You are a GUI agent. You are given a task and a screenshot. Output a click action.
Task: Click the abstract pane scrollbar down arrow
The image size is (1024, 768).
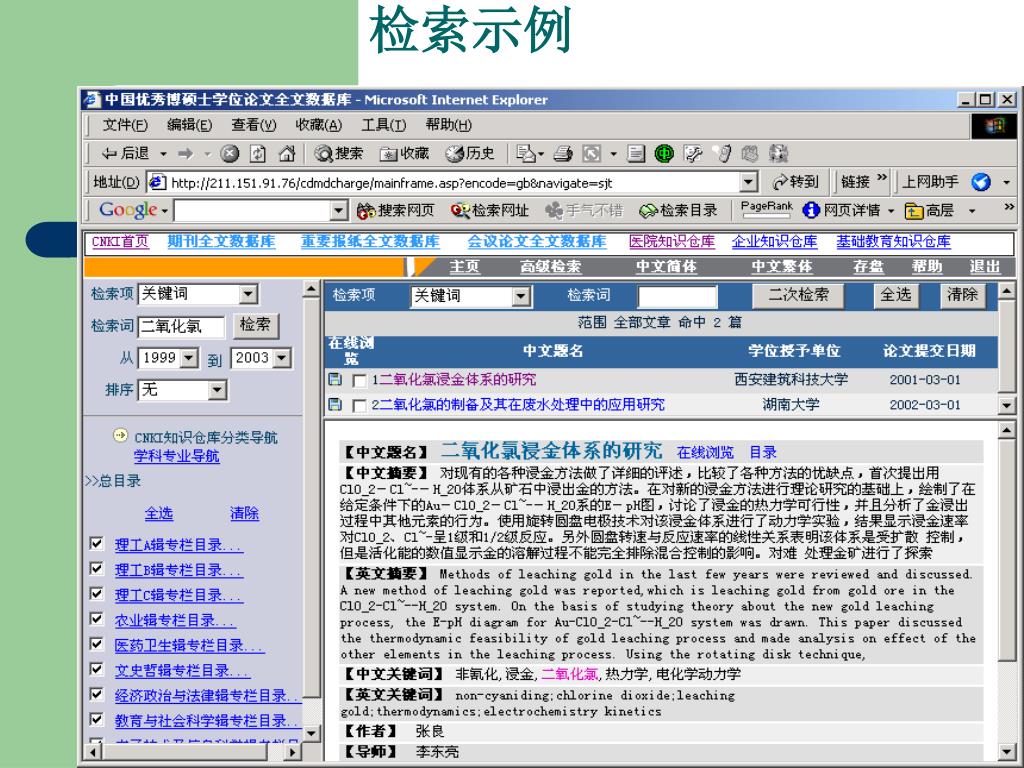click(x=1006, y=752)
